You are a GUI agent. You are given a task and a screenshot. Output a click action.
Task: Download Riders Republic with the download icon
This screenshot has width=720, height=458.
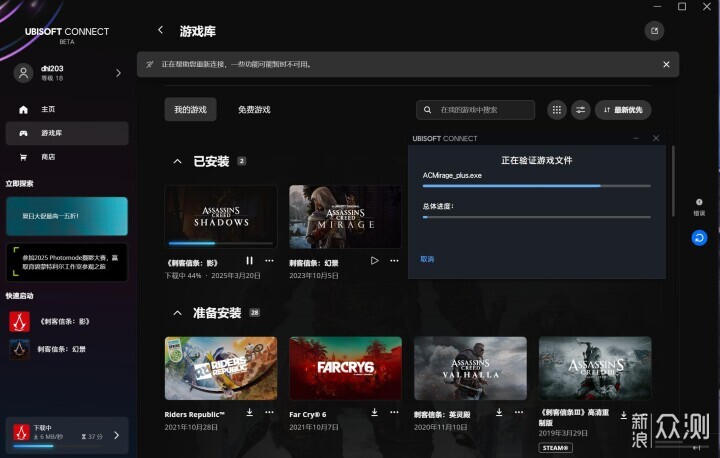(x=249, y=413)
